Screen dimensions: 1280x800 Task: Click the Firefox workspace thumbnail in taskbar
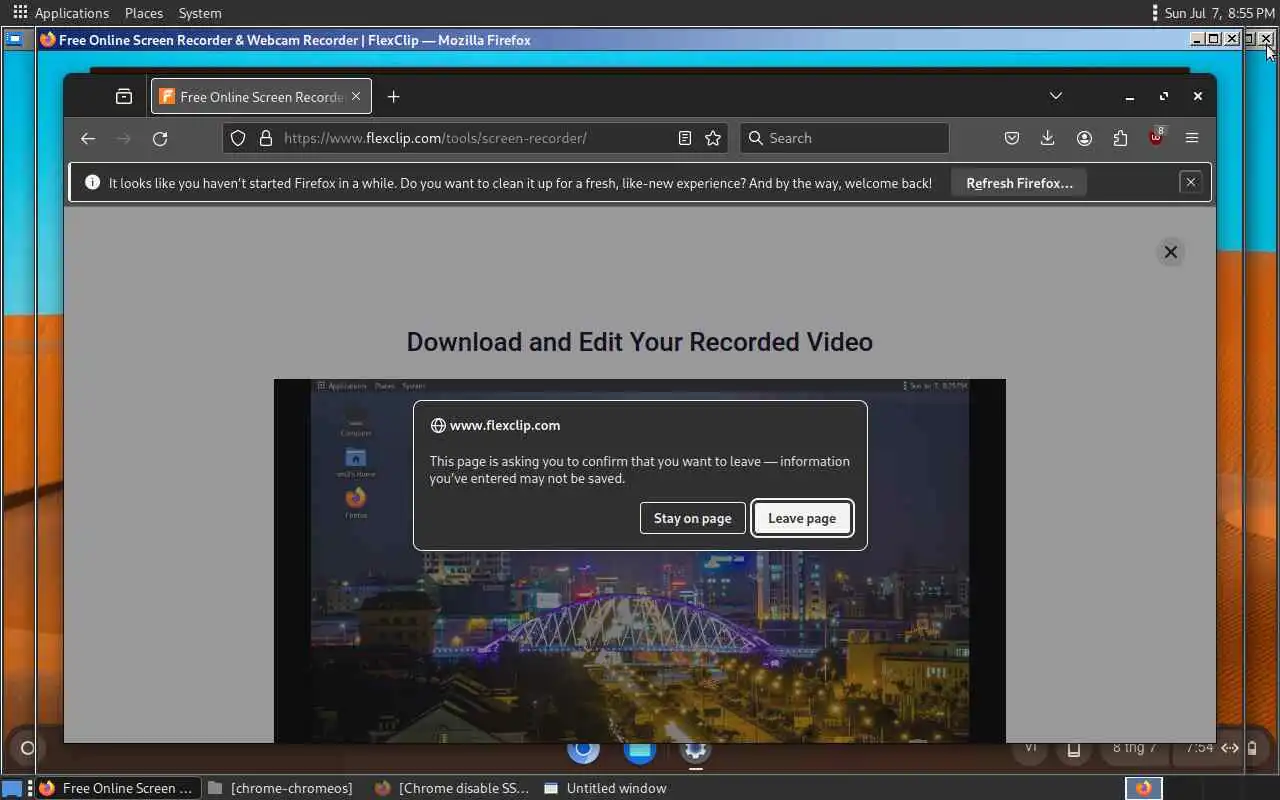1143,788
